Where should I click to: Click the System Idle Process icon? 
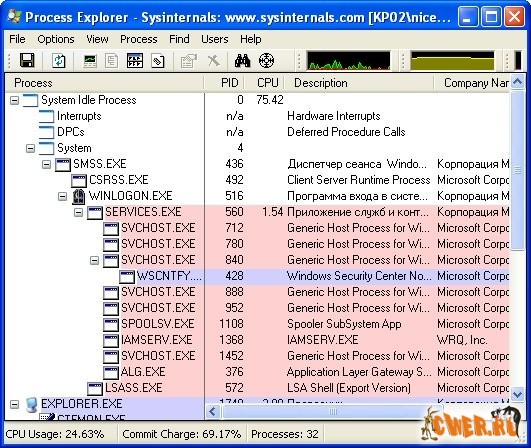click(x=30, y=101)
